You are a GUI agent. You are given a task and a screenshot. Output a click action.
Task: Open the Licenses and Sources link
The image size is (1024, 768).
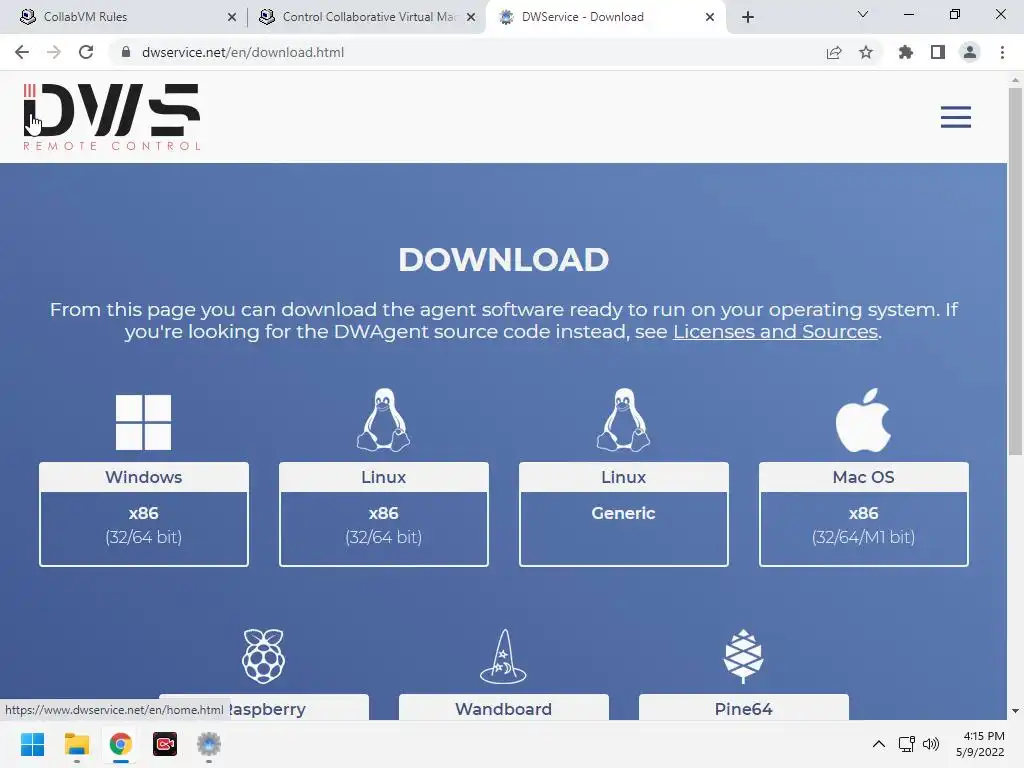pyautogui.click(x=775, y=332)
